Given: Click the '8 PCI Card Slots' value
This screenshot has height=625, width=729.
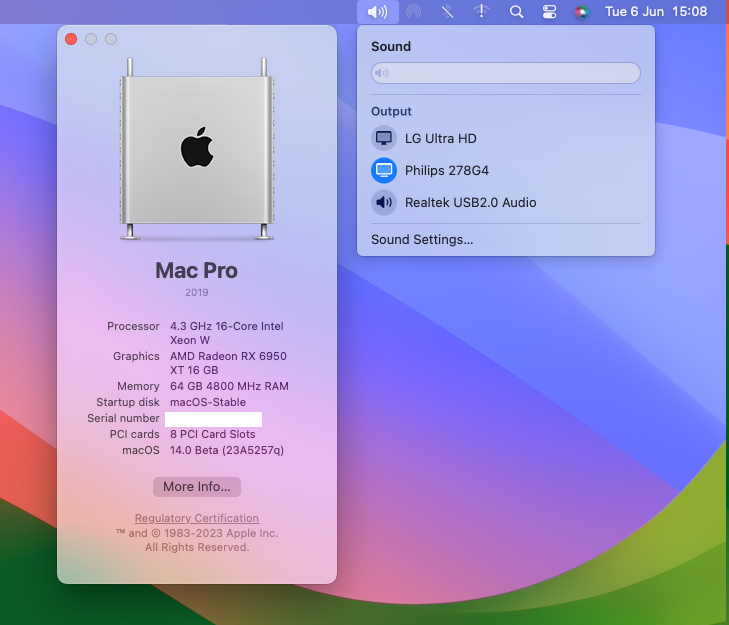Looking at the screenshot, I should pyautogui.click(x=212, y=434).
